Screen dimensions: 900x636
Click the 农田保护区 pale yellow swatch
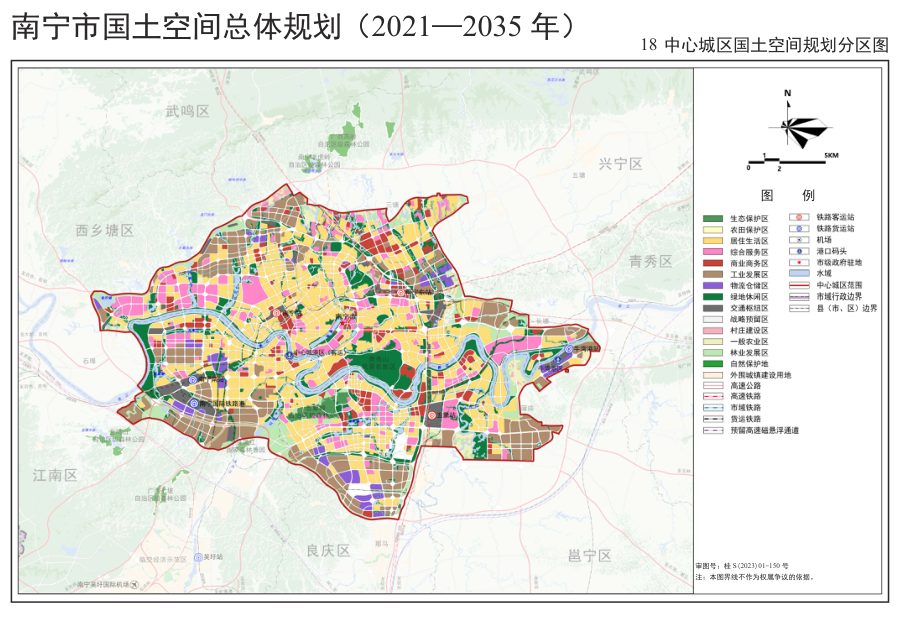[x=713, y=230]
